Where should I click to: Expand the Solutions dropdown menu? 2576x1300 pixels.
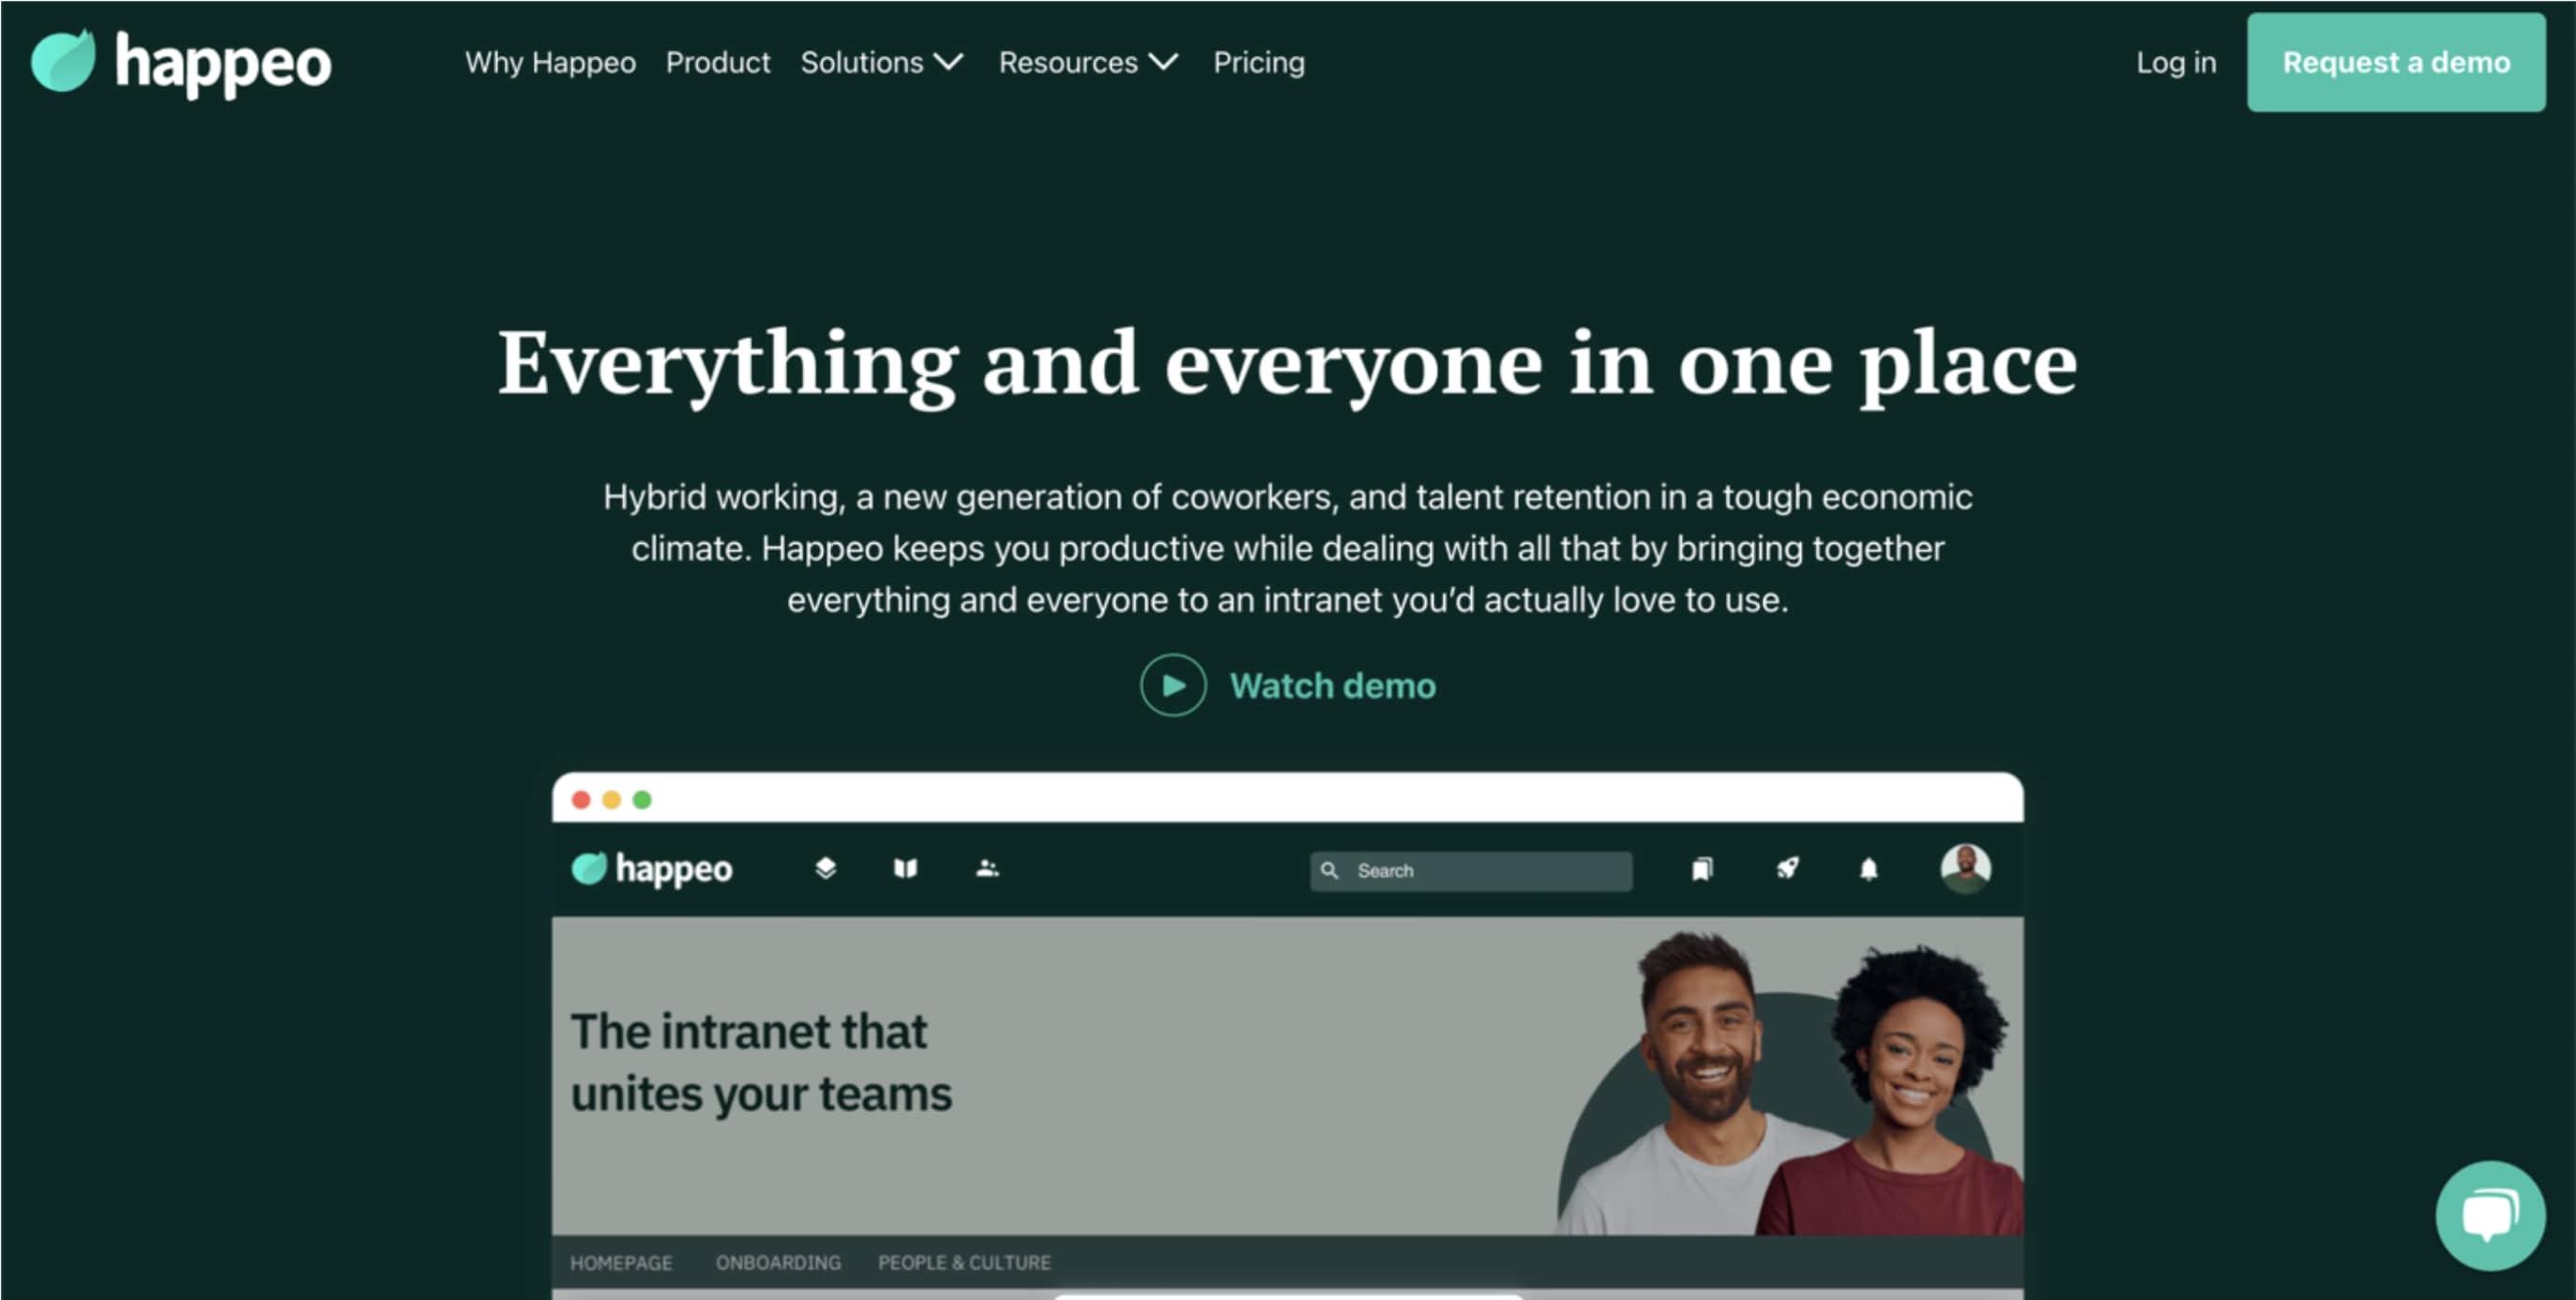[881, 63]
